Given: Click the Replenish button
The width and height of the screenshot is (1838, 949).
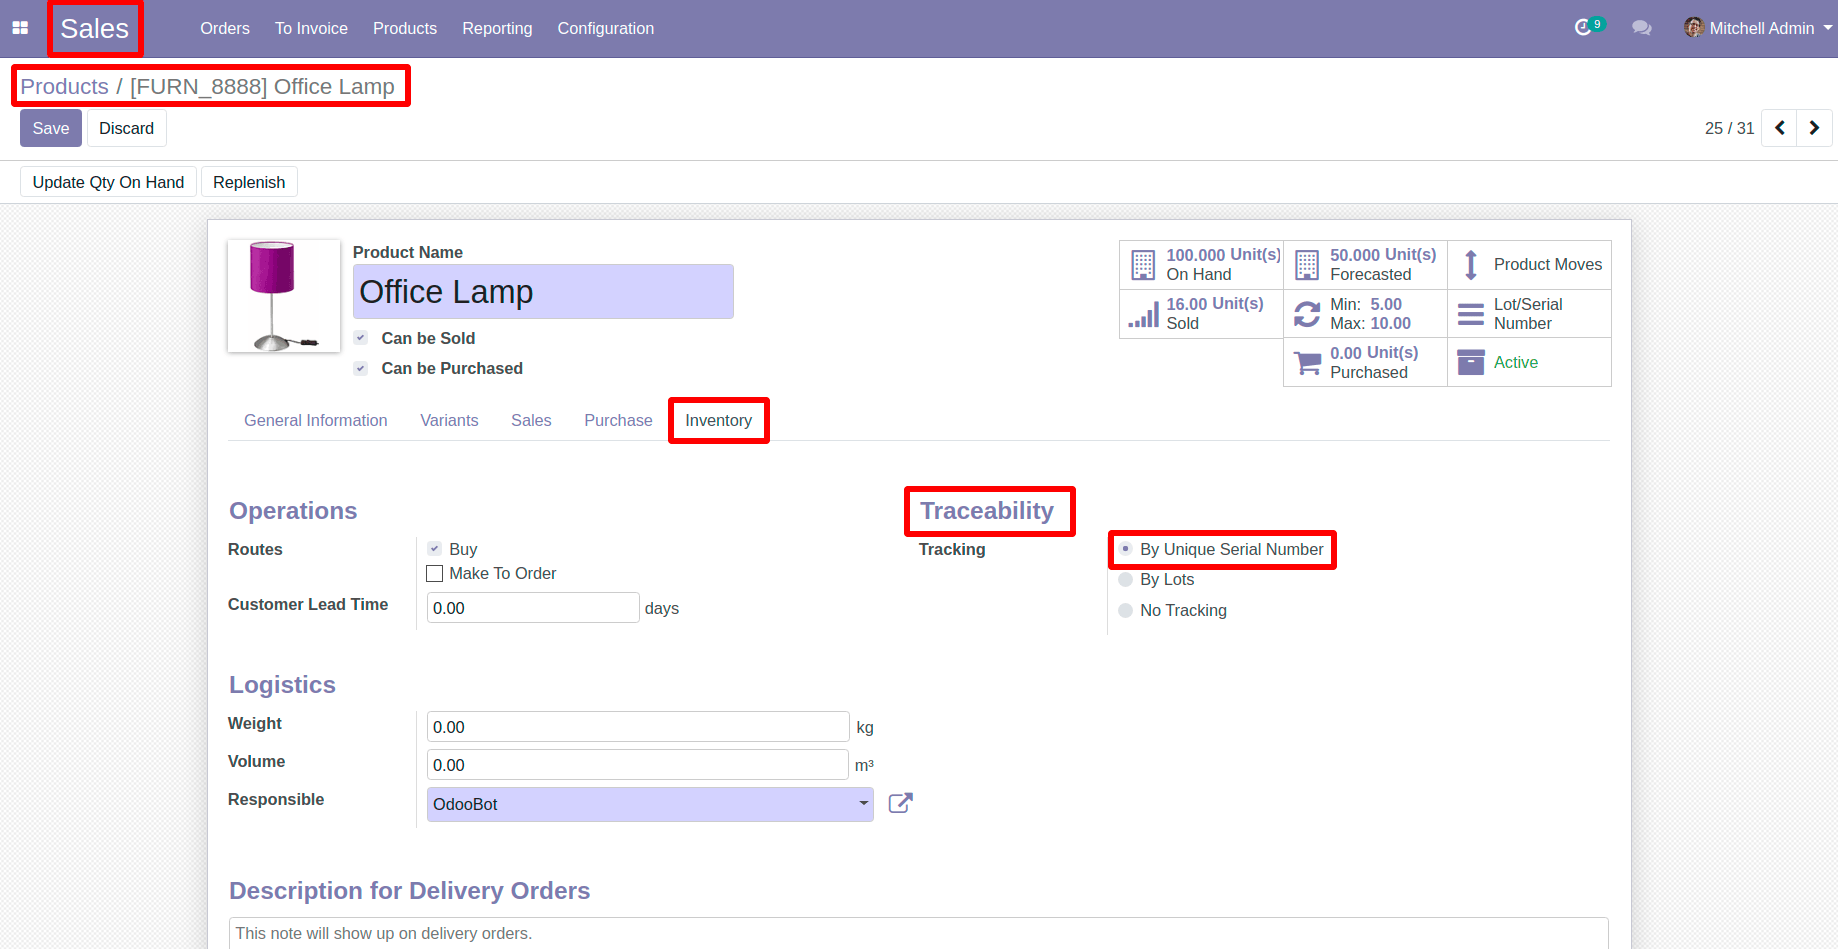Looking at the screenshot, I should tap(249, 182).
